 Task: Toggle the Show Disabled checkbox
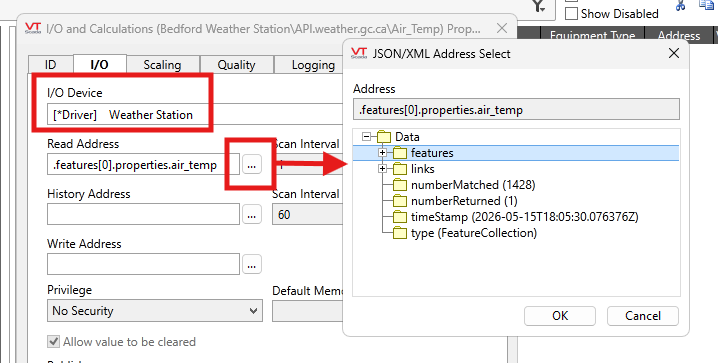click(571, 13)
